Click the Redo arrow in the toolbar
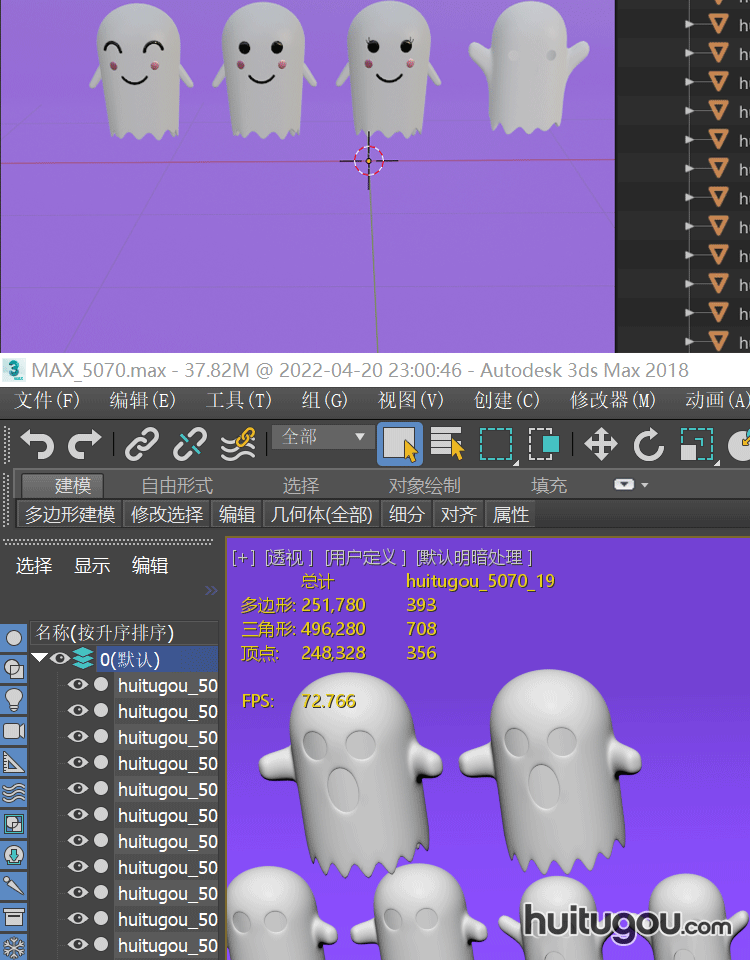750x960 pixels. tap(85, 443)
